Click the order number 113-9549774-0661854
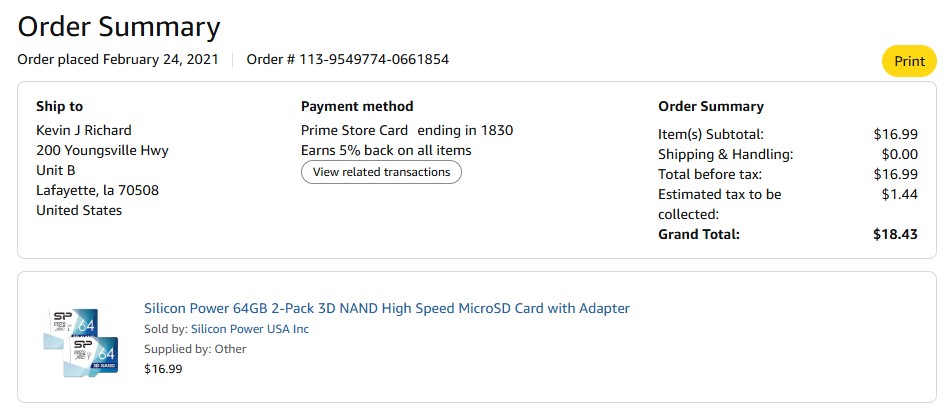The width and height of the screenshot is (948, 416). click(347, 59)
